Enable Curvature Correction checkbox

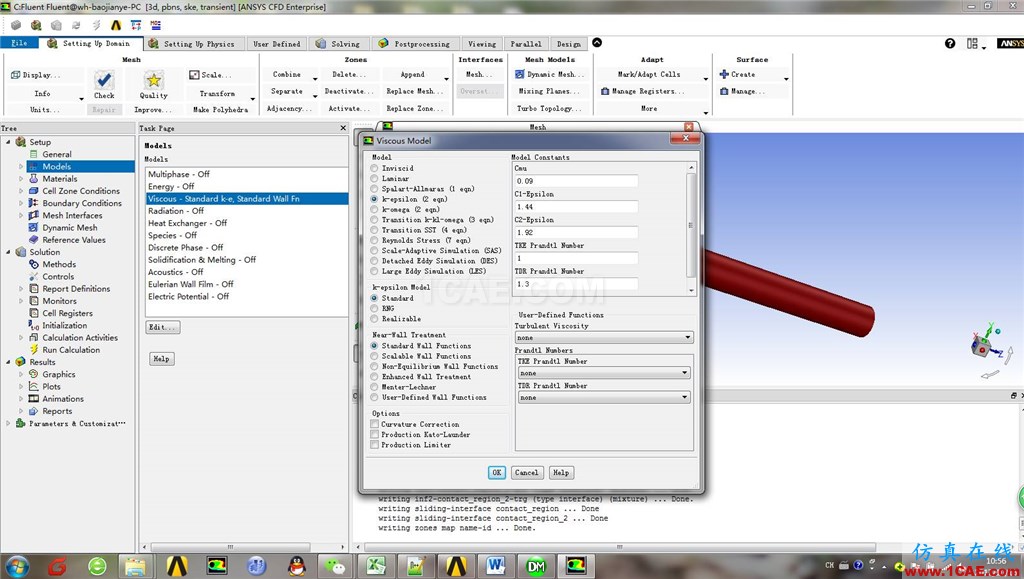(x=374, y=424)
